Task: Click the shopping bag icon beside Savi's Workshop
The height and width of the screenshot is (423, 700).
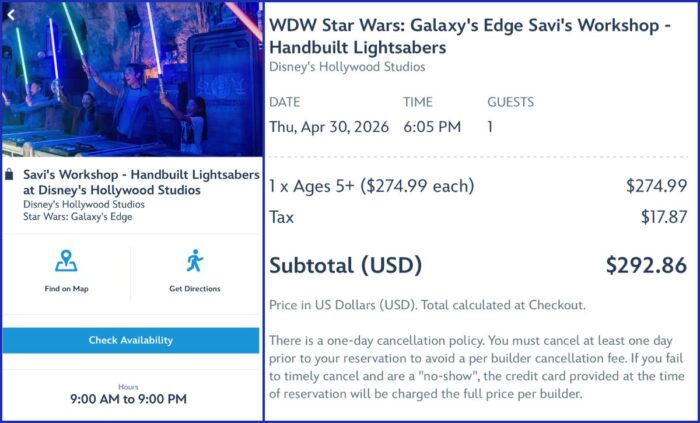Action: [9, 174]
